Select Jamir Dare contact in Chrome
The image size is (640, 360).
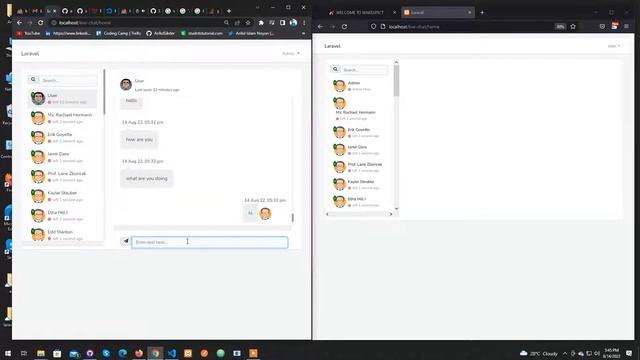pos(63,157)
